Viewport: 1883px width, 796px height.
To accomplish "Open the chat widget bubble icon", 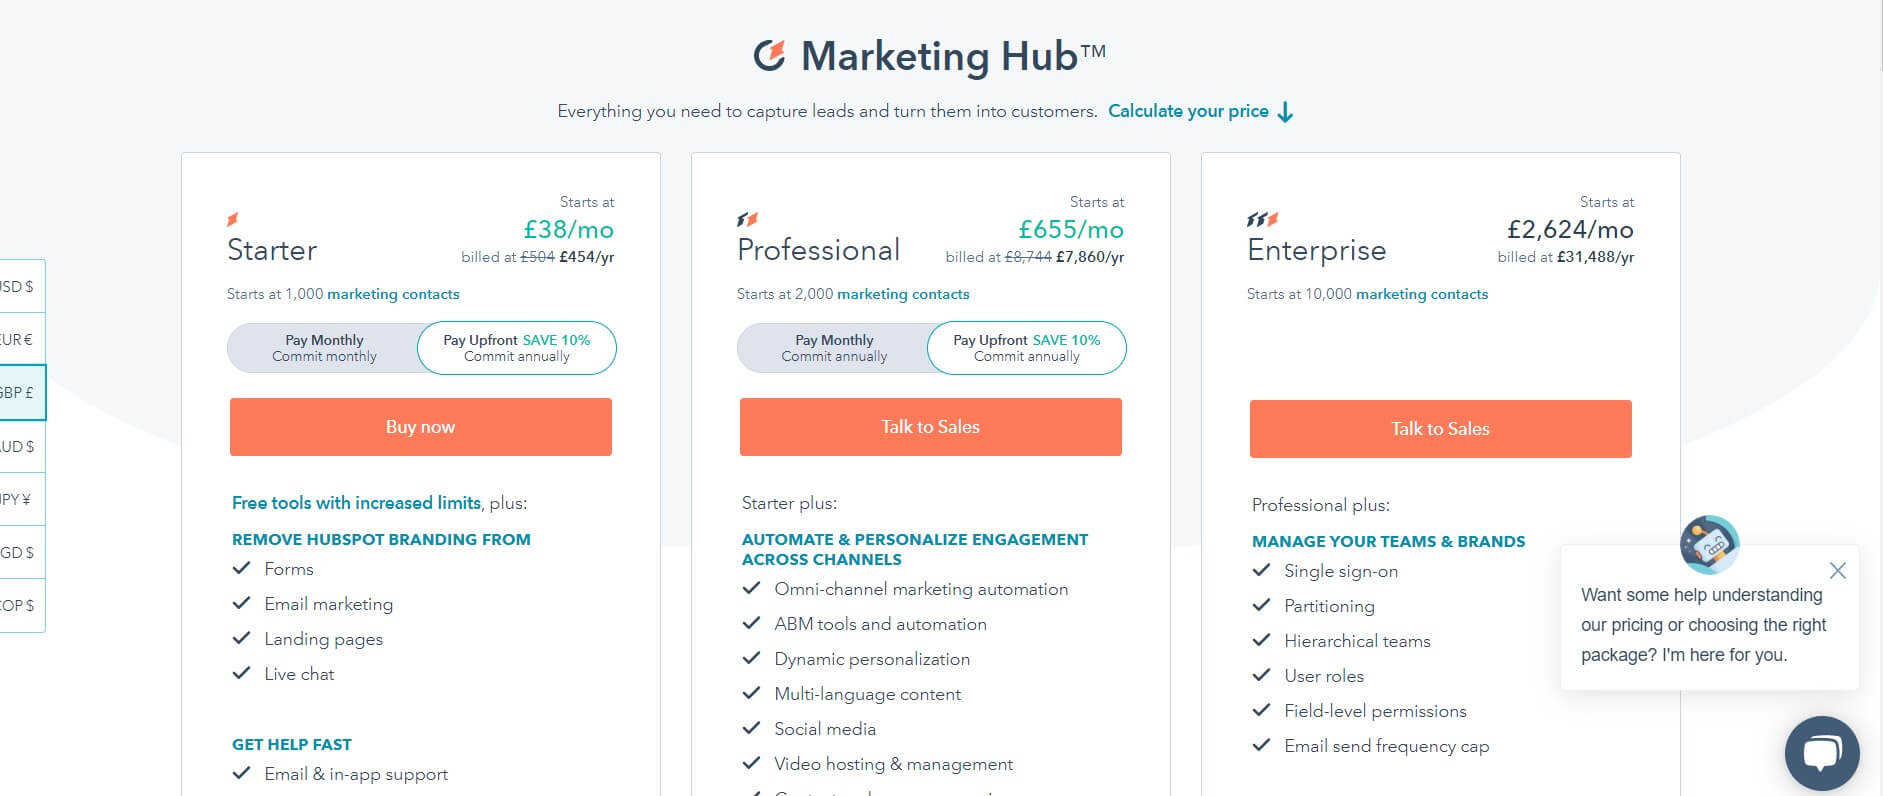I will [x=1822, y=753].
